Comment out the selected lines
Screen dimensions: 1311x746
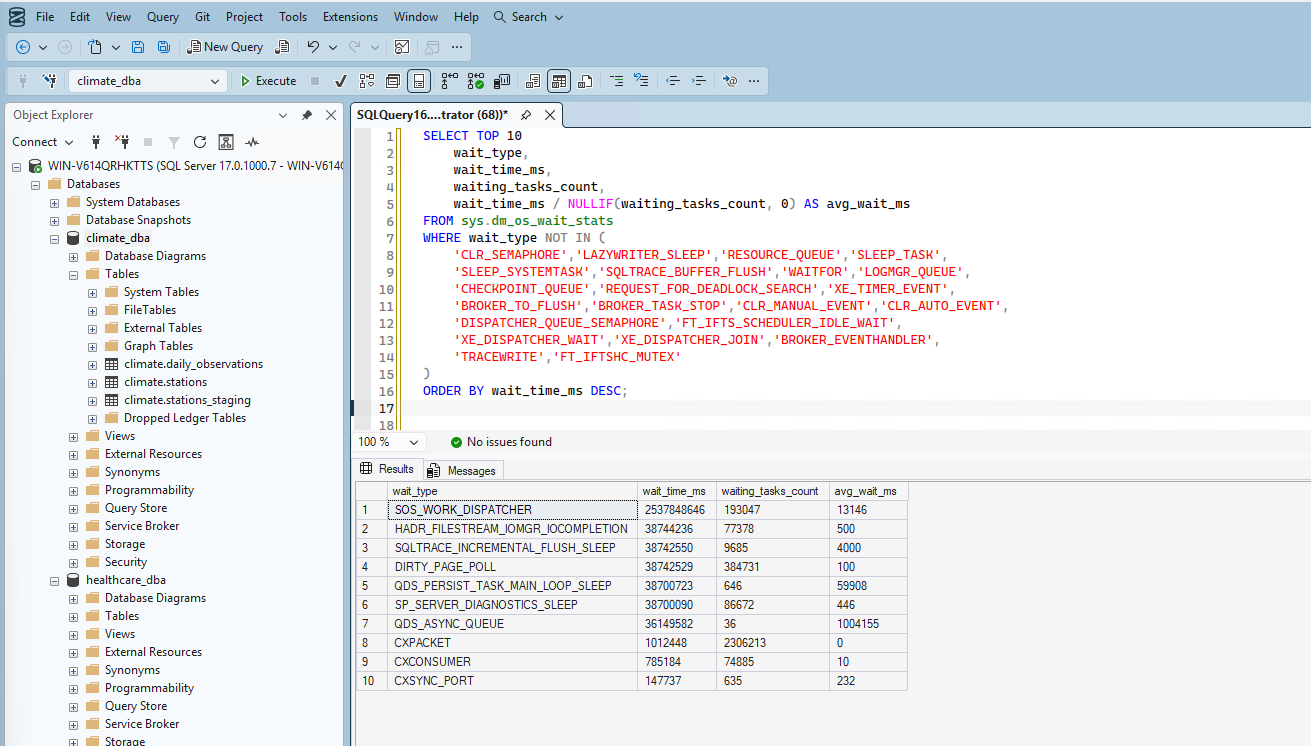[x=617, y=81]
